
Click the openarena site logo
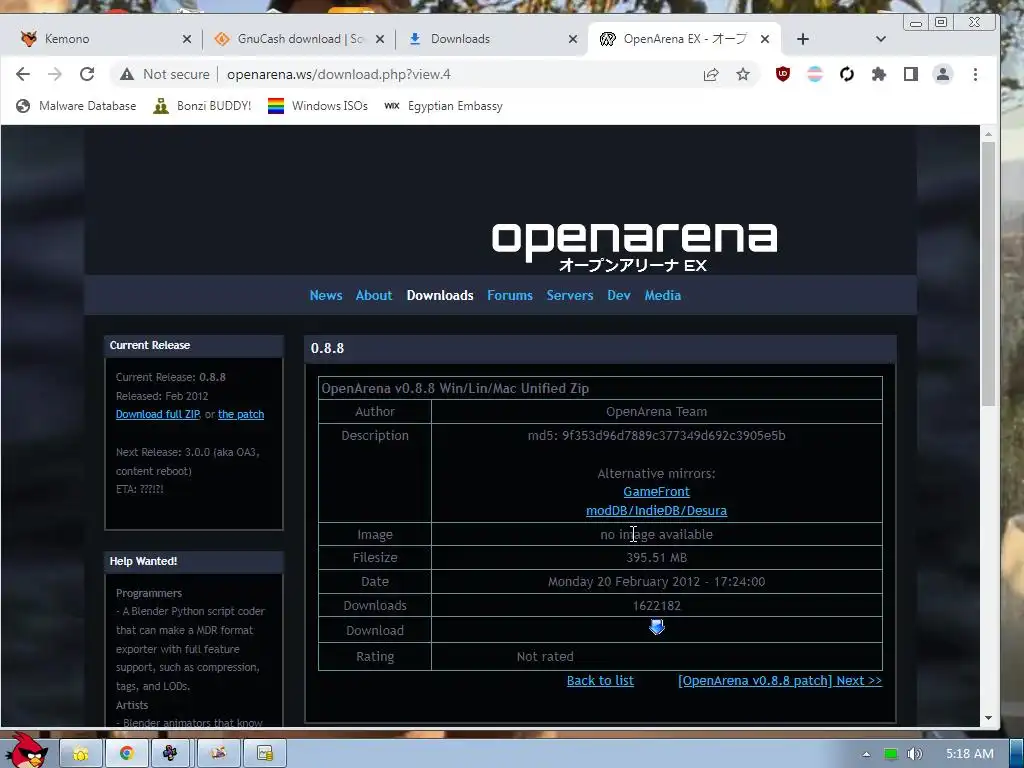coord(634,246)
